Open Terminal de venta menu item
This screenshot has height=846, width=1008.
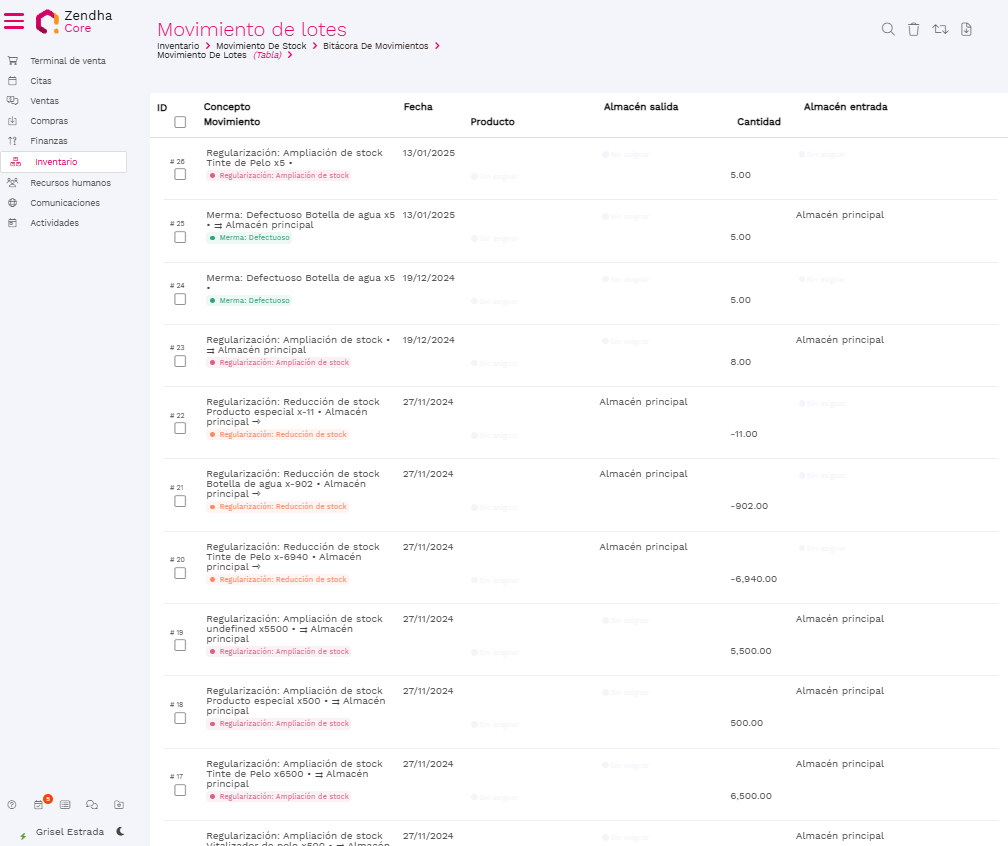67,61
